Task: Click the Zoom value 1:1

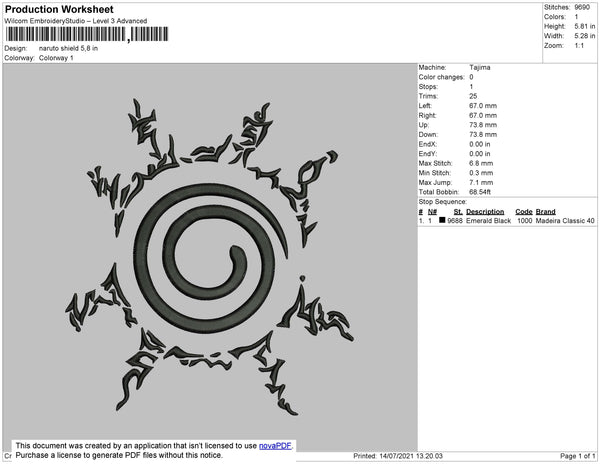Action: coord(579,46)
